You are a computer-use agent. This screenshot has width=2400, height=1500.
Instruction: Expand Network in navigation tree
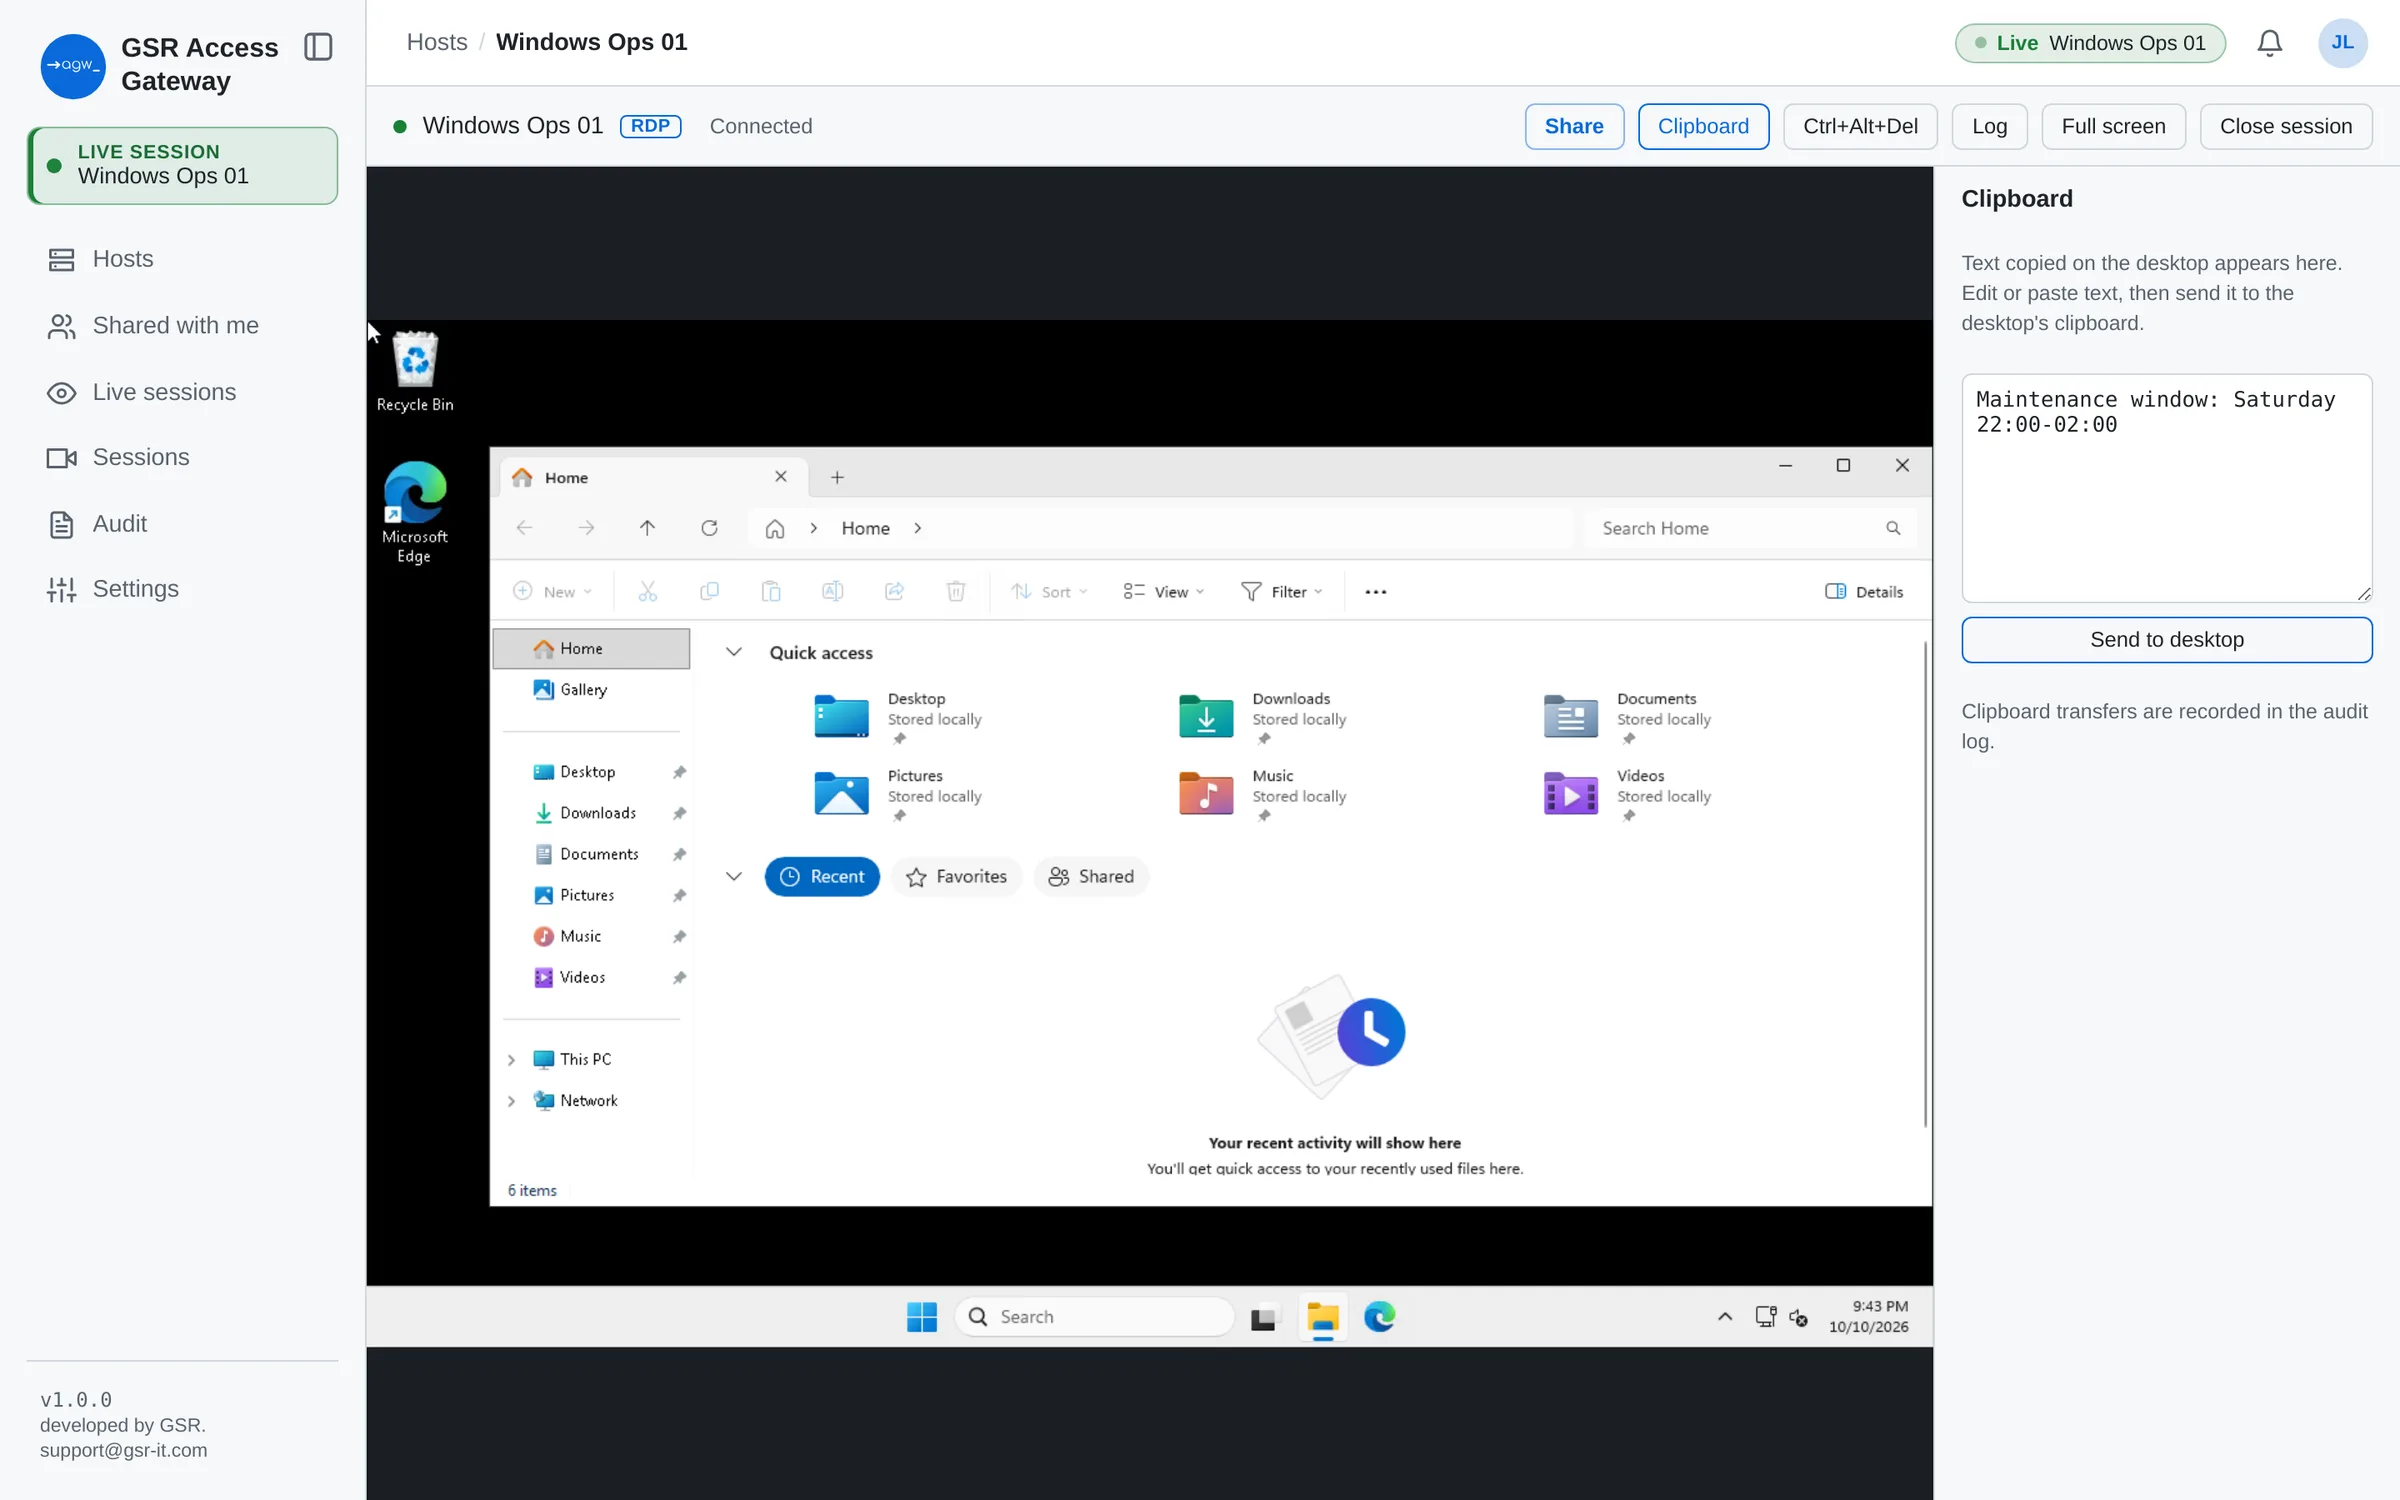click(x=511, y=1101)
